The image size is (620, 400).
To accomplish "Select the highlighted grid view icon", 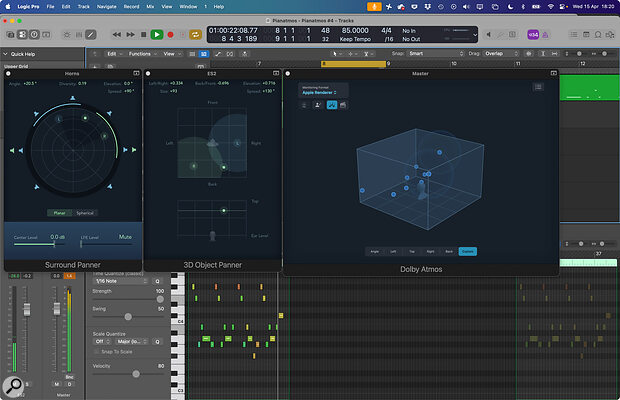I will point(204,54).
